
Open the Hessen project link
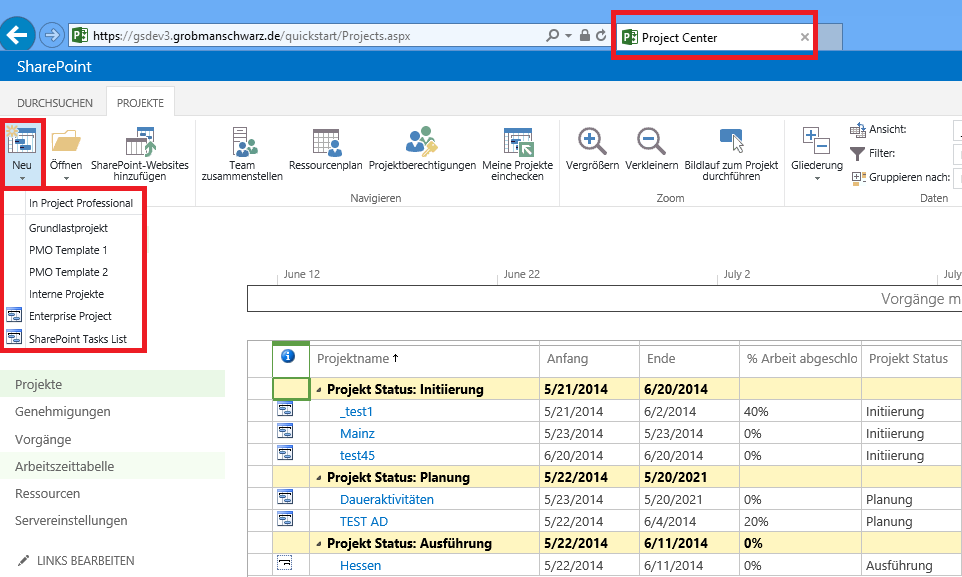coord(360,565)
